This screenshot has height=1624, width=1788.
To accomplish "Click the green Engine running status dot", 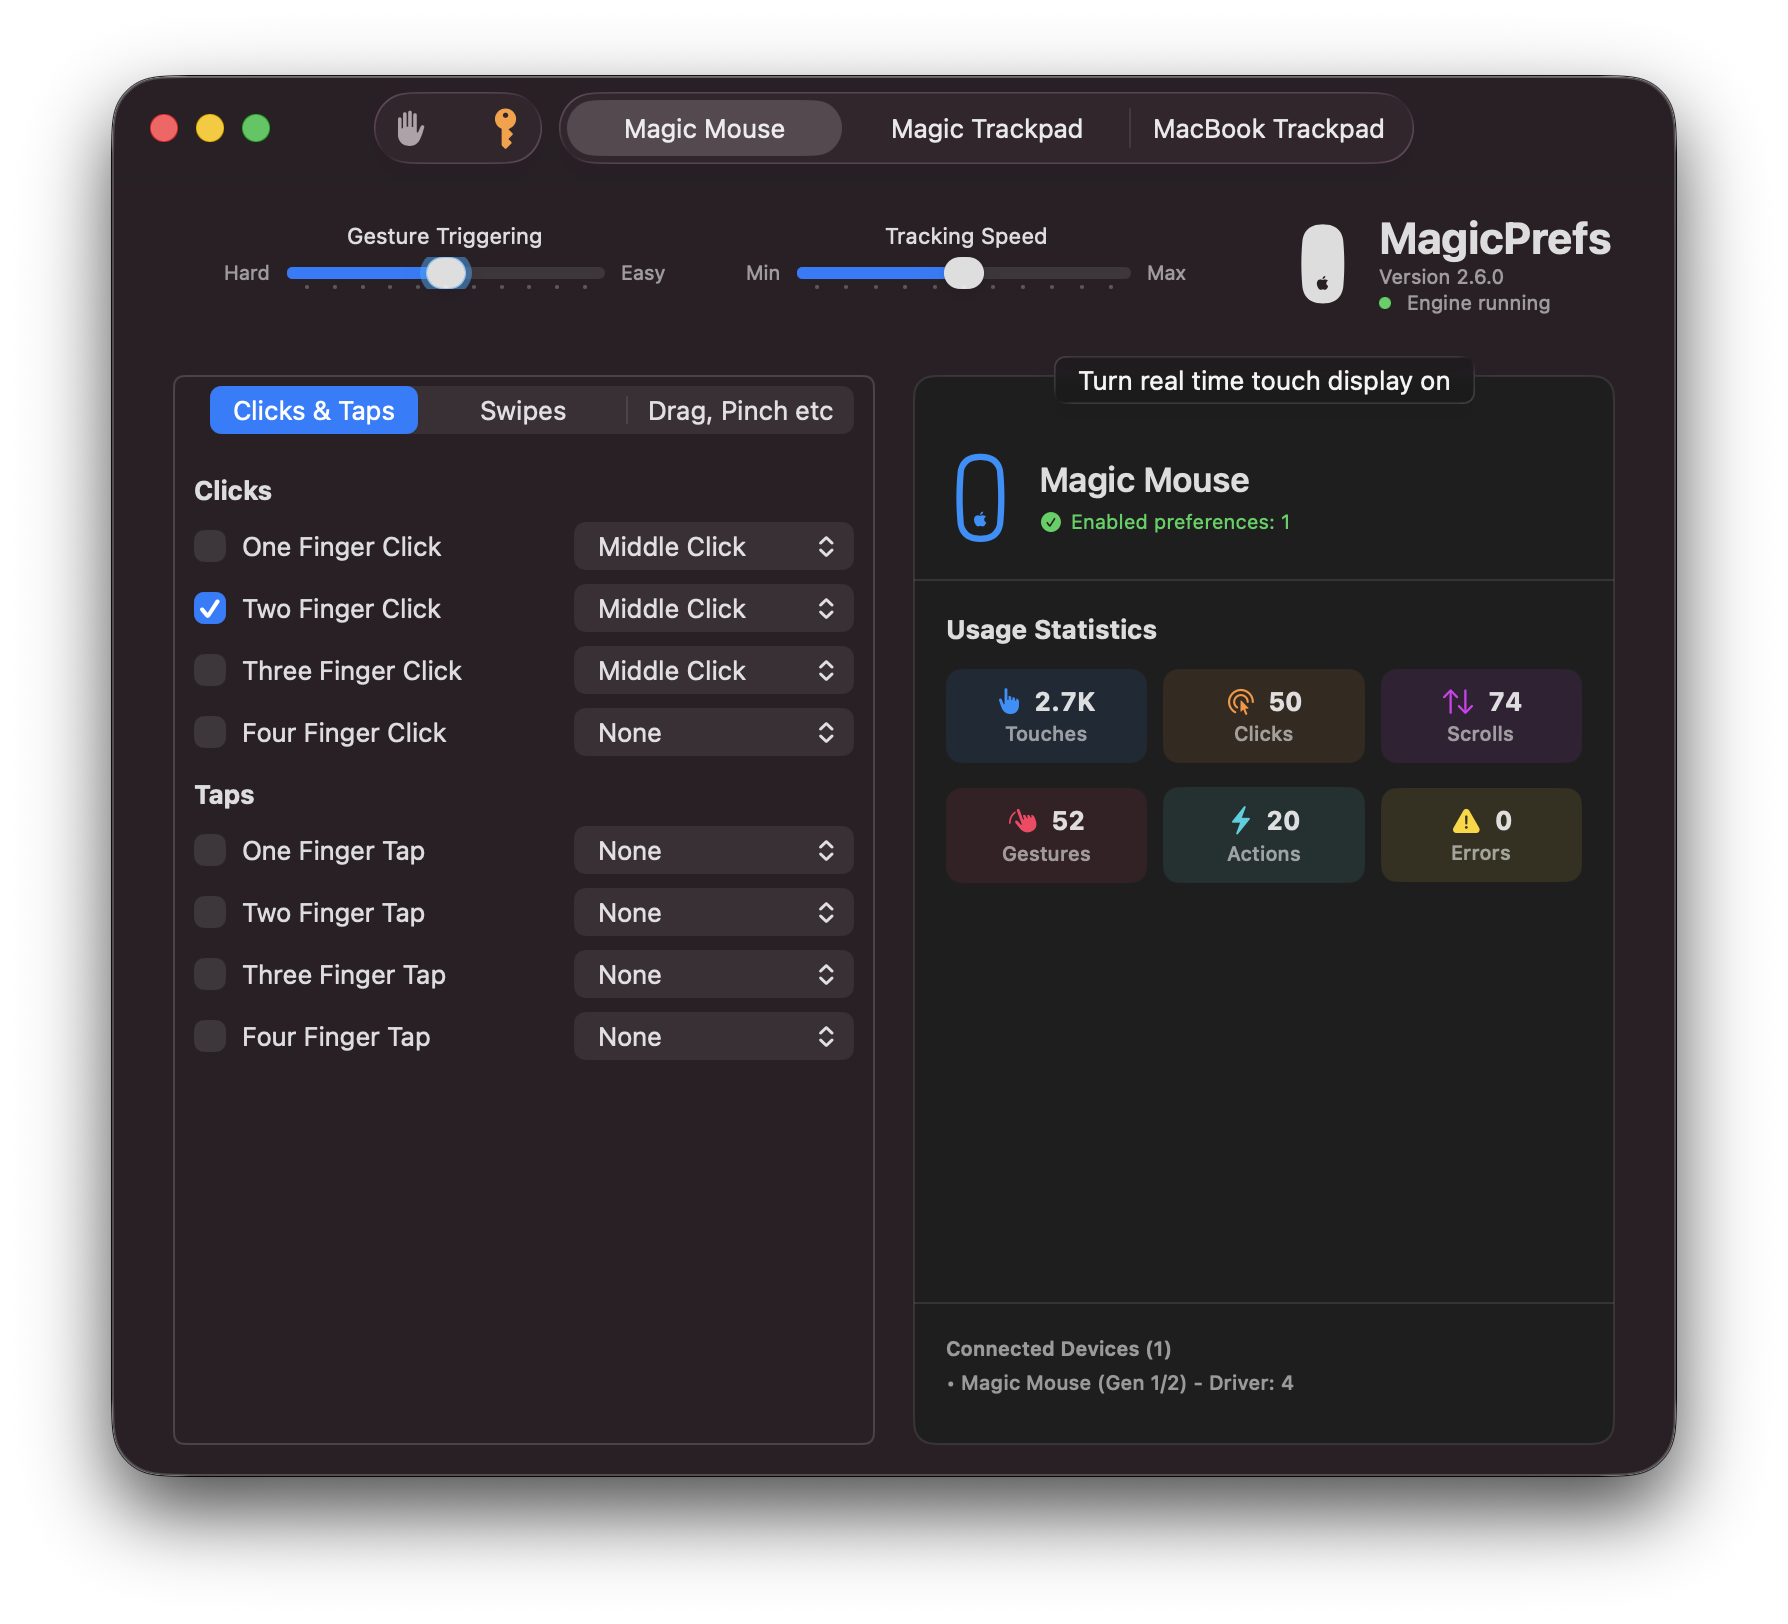I will (1385, 303).
